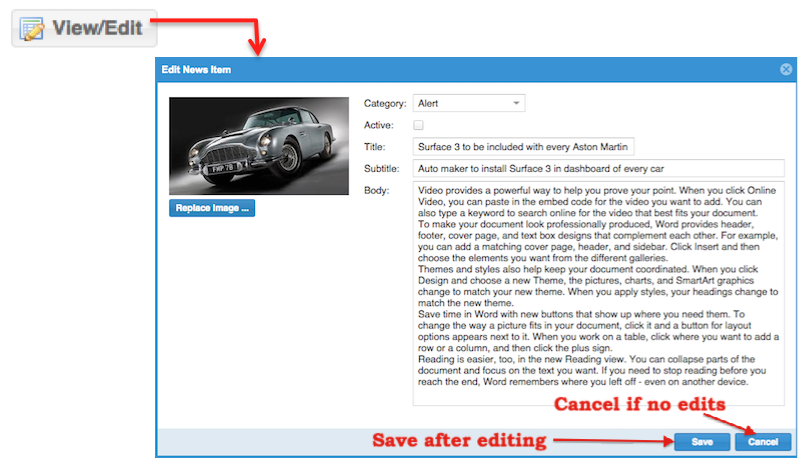The image size is (803, 462).
Task: Click inside the Body text area
Action: (x=598, y=293)
